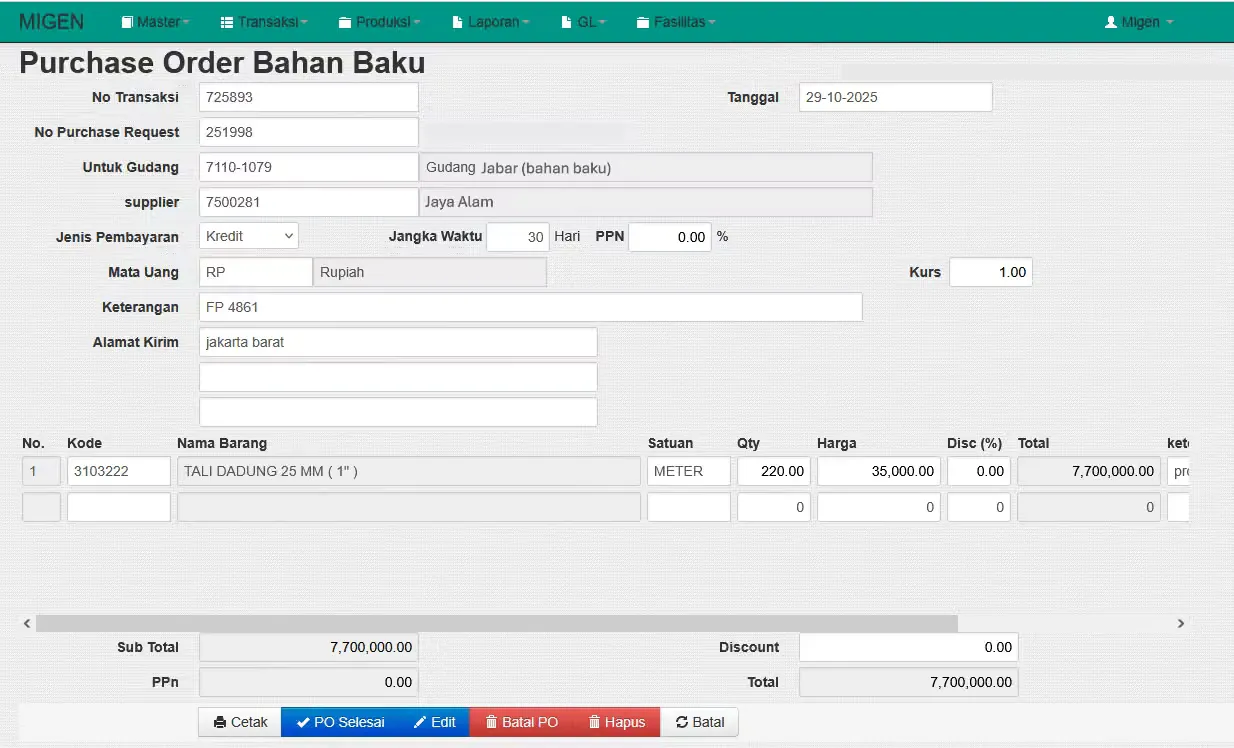Click the Mata Uang code field
The width and height of the screenshot is (1234, 748).
[256, 272]
